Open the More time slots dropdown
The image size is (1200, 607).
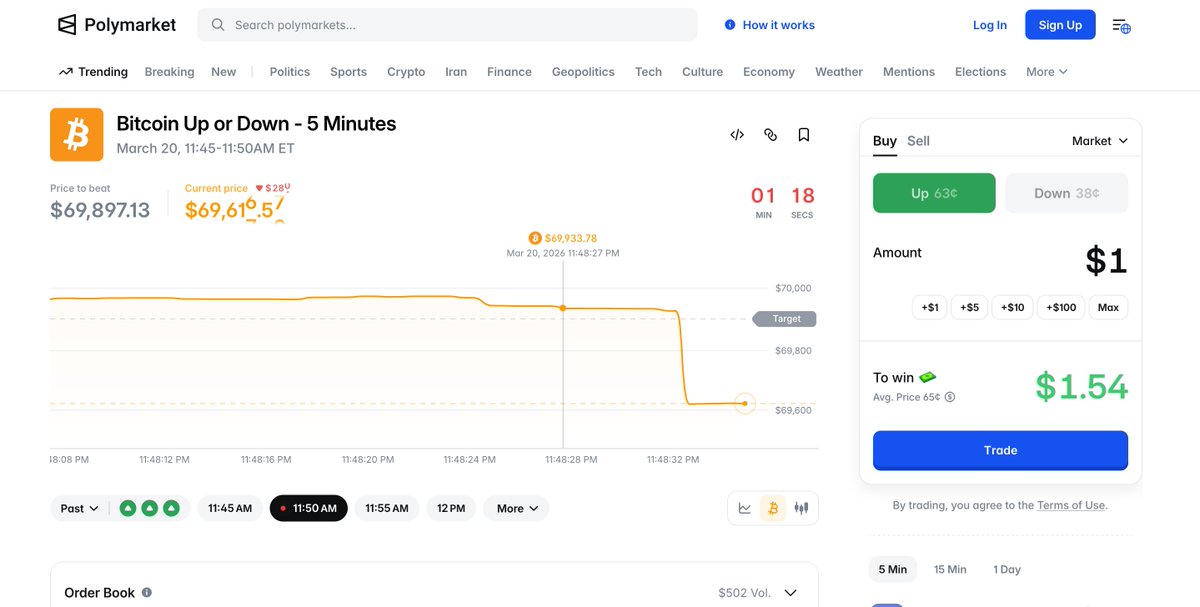click(516, 508)
